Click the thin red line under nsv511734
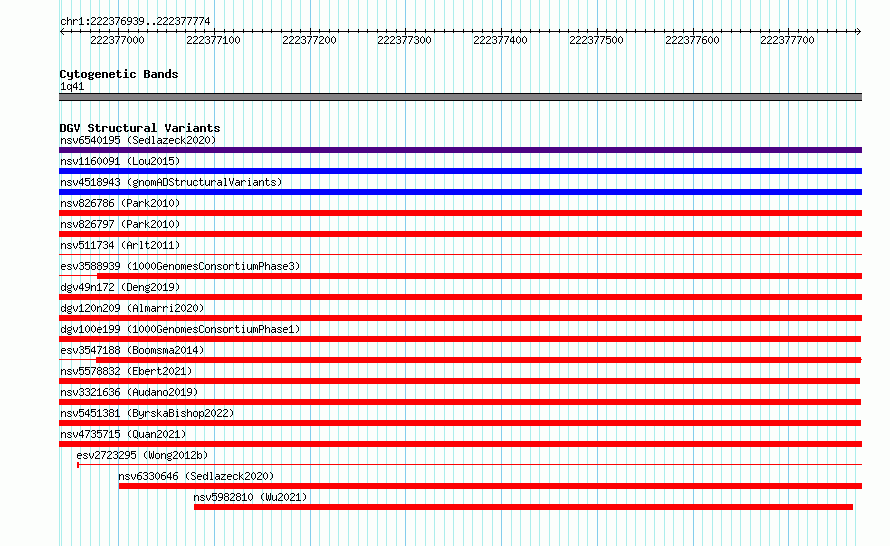This screenshot has height=546, width=890. click(x=460, y=254)
